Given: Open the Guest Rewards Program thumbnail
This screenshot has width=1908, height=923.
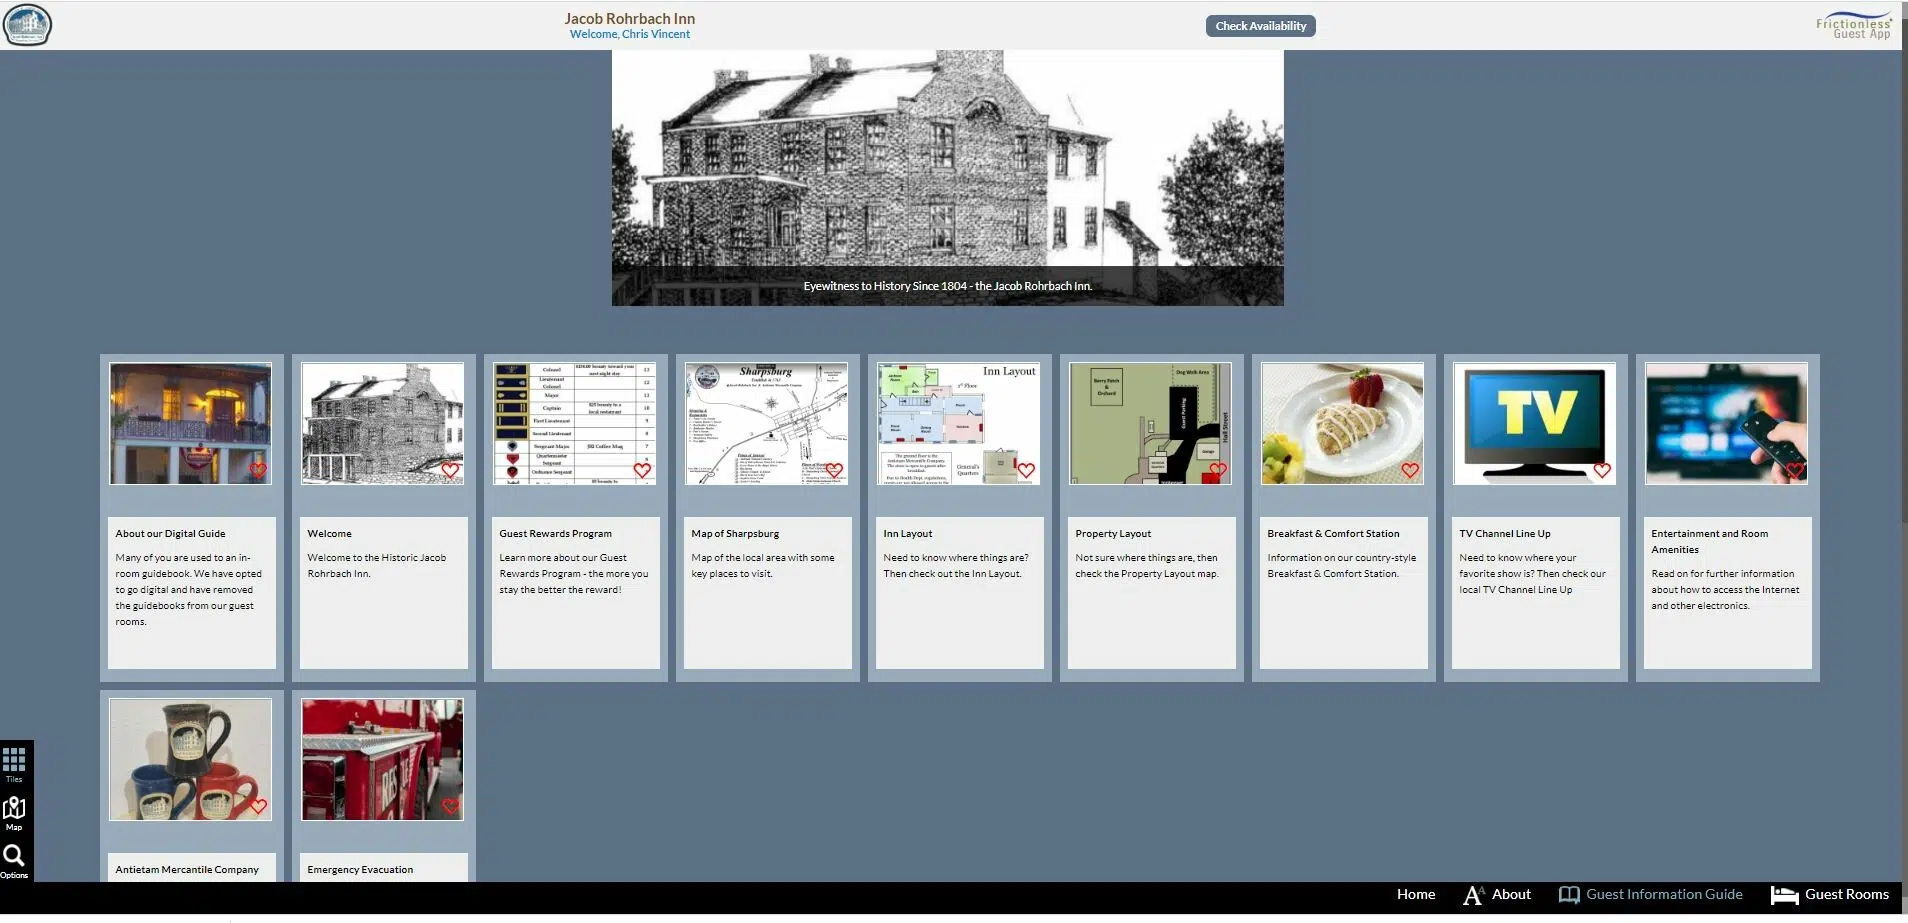Looking at the screenshot, I should tap(574, 424).
